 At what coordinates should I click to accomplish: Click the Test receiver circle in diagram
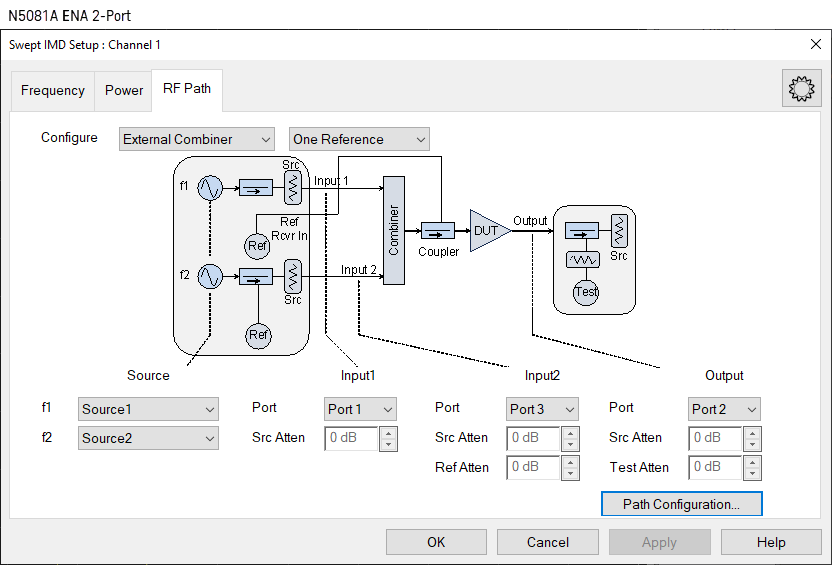pyautogui.click(x=586, y=292)
